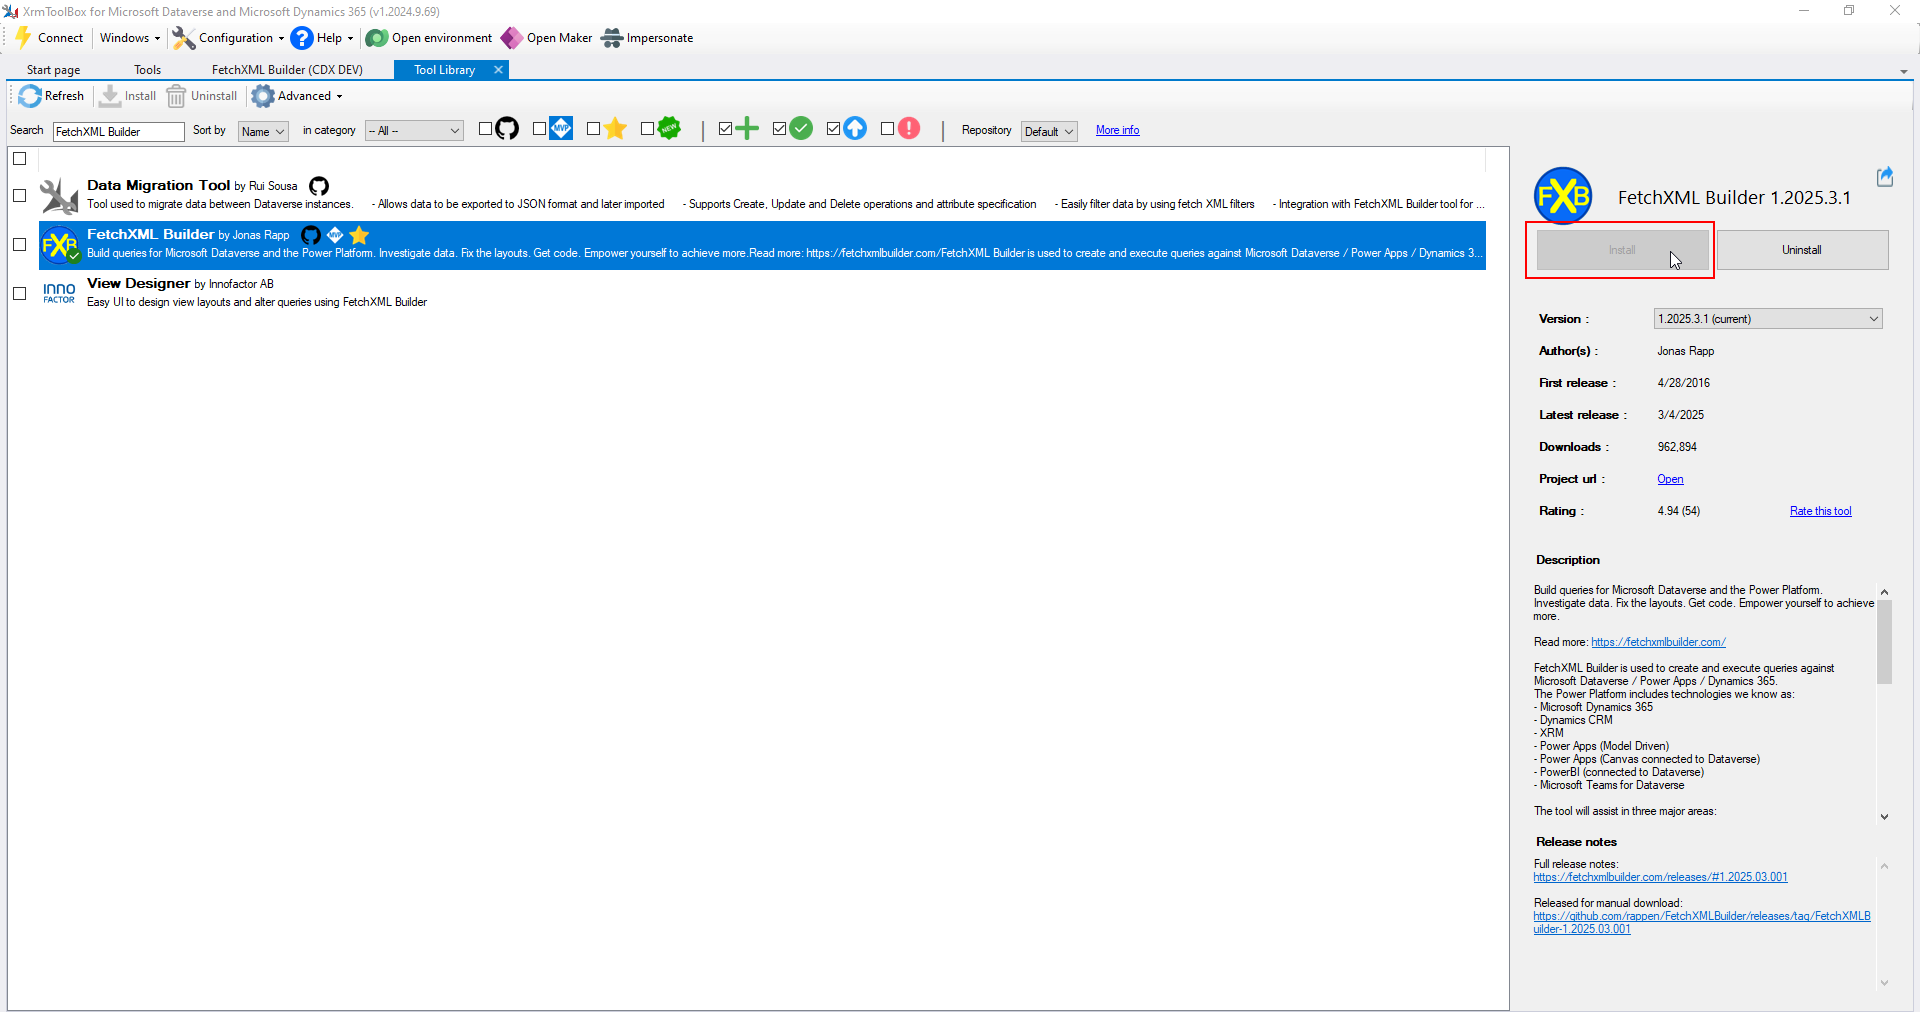The image size is (1920, 1012).
Task: Click the blue up-arrow update filter icon
Action: pos(855,128)
